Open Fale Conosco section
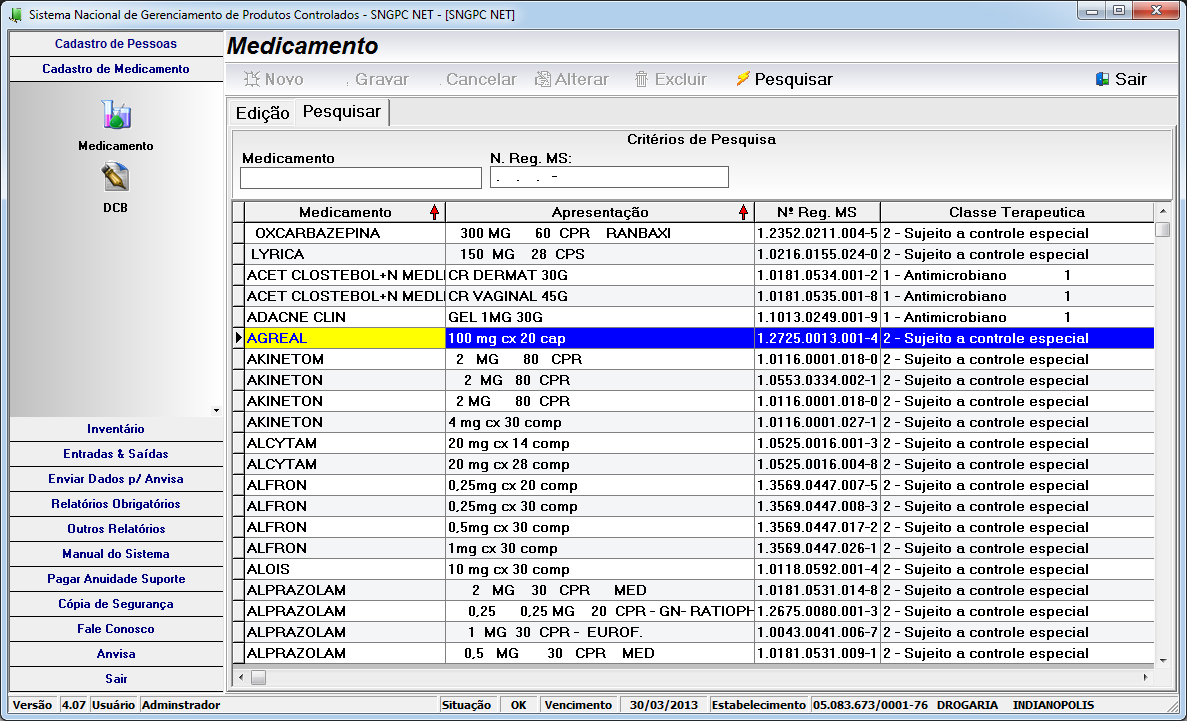 [116, 629]
